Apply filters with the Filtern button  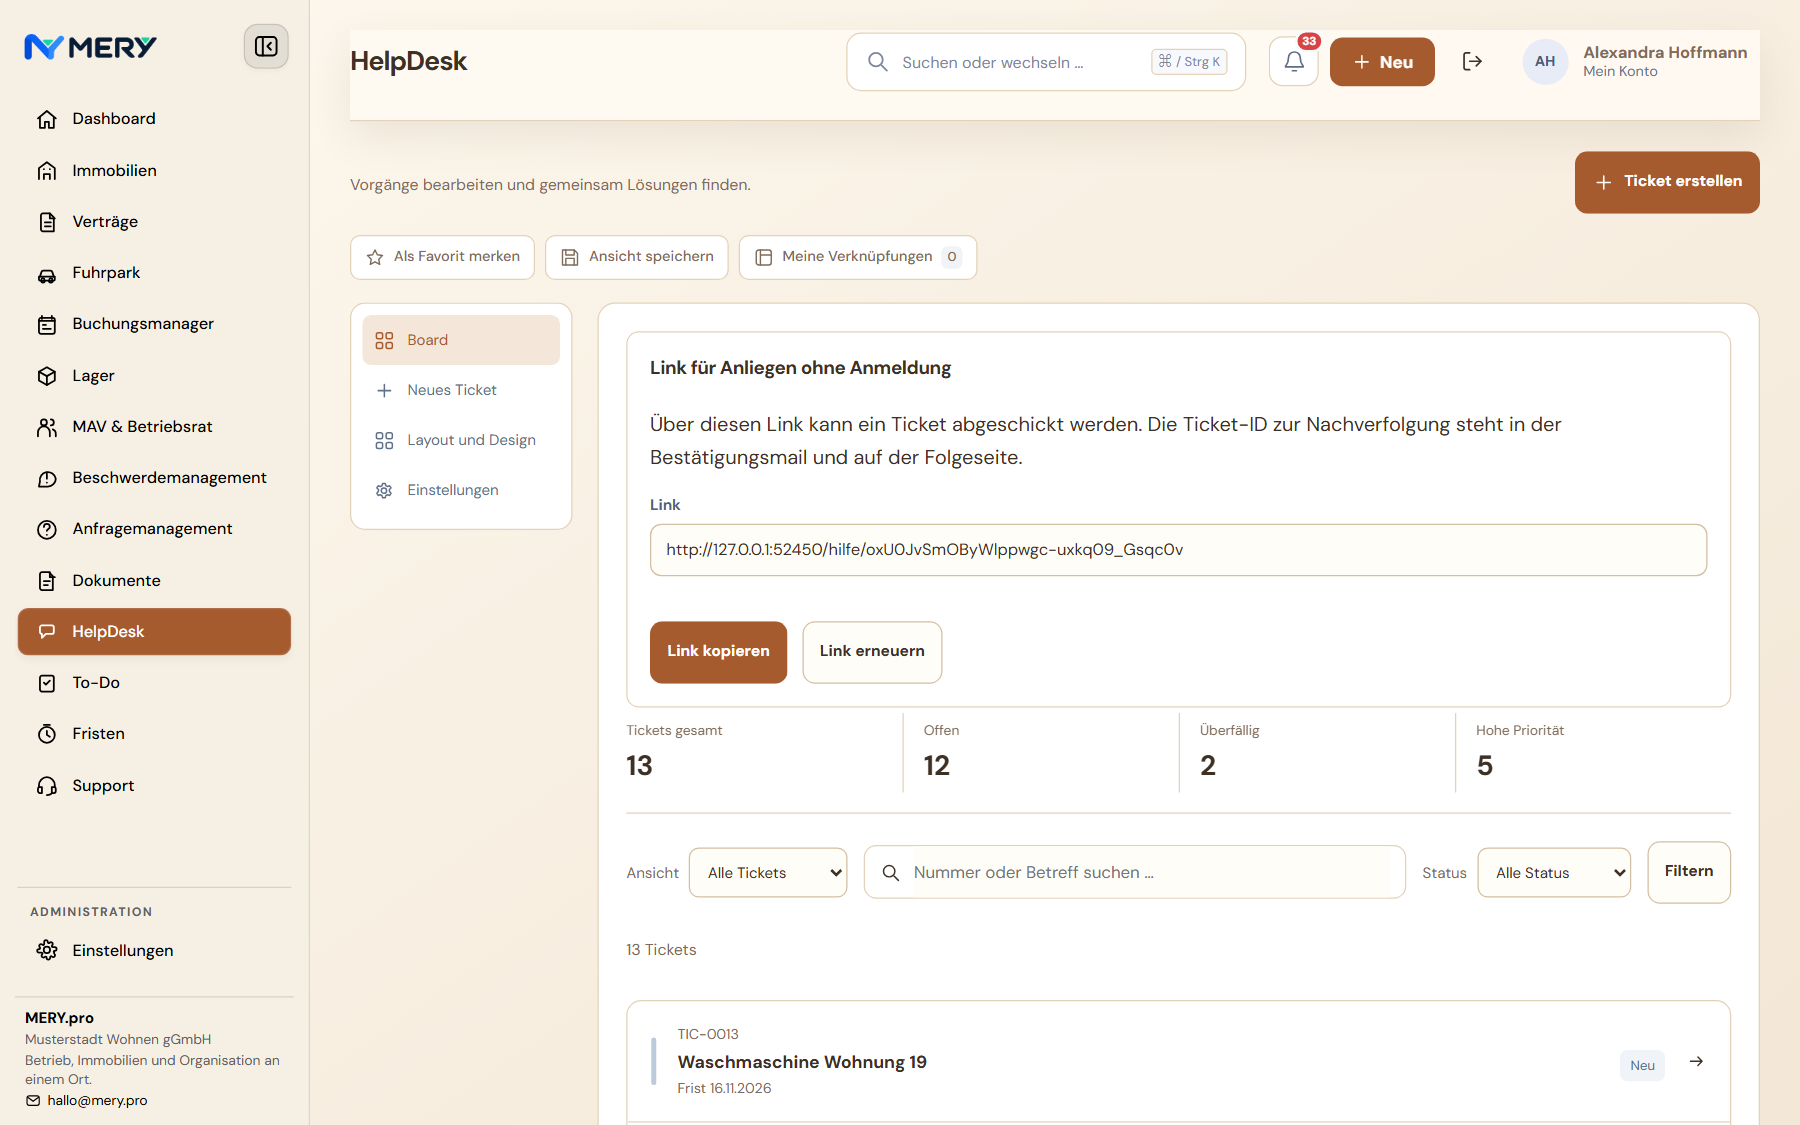(x=1689, y=872)
